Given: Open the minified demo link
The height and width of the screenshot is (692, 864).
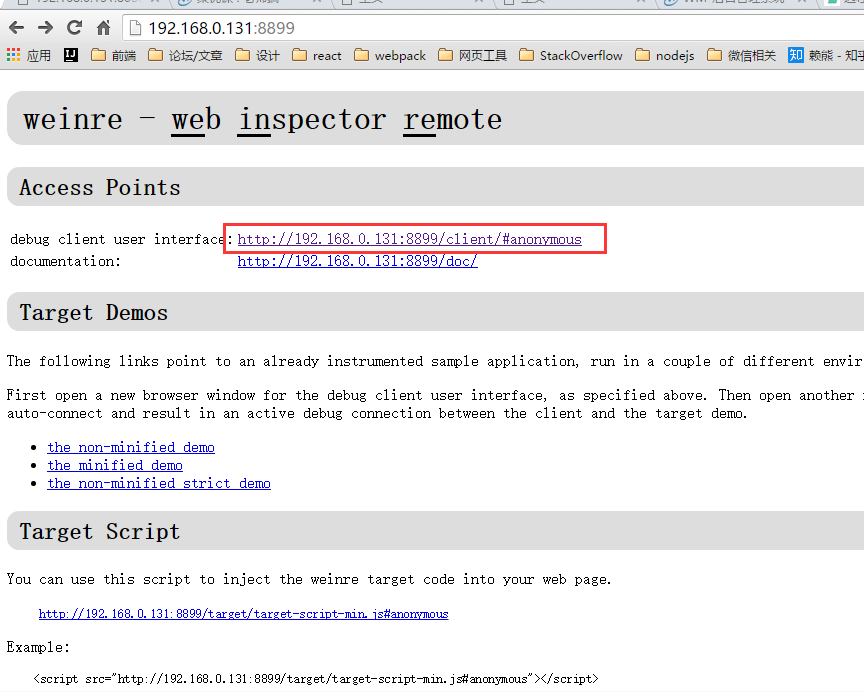Looking at the screenshot, I should tap(115, 466).
